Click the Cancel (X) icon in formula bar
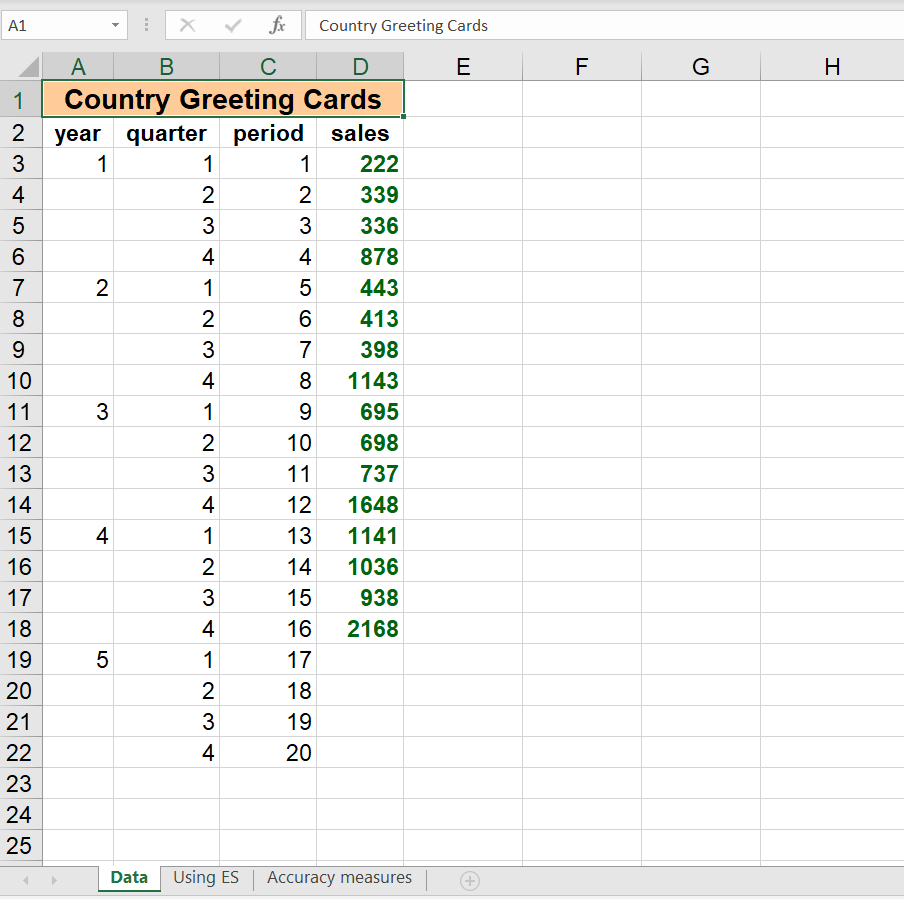 pyautogui.click(x=187, y=25)
